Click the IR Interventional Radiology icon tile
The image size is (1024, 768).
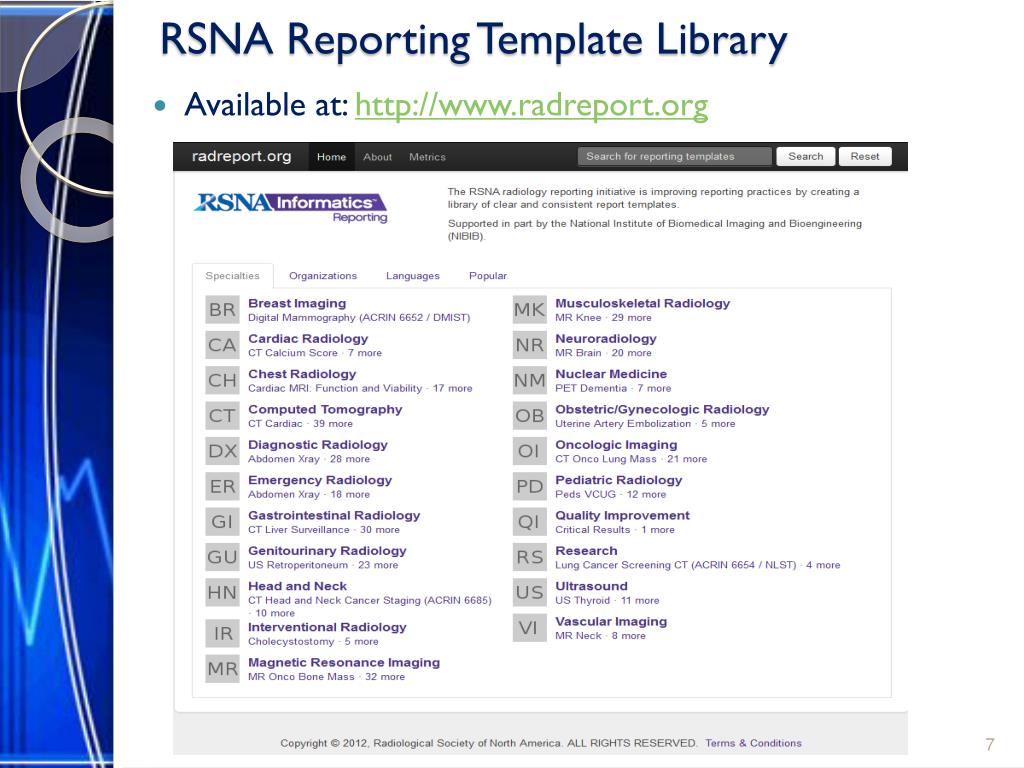222,633
